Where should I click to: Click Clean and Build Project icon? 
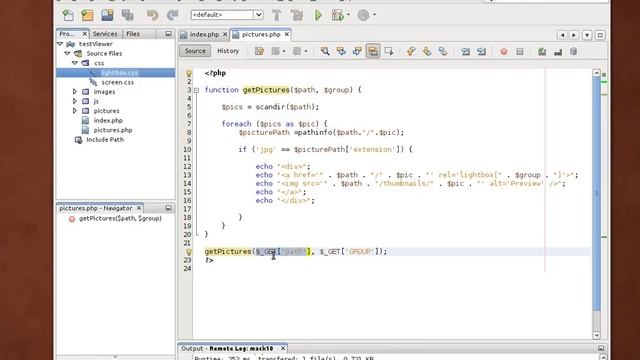click(x=297, y=16)
